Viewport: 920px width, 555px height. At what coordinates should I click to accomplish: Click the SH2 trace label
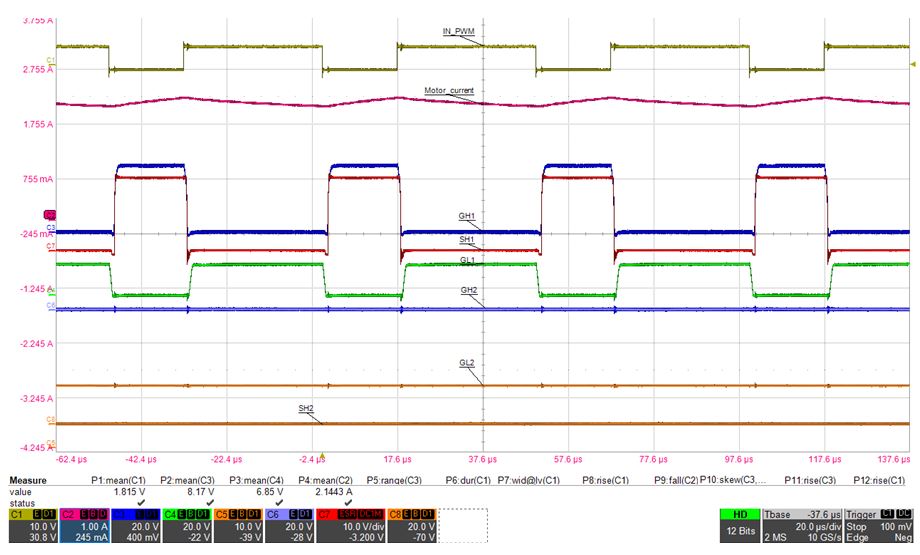pyautogui.click(x=306, y=409)
